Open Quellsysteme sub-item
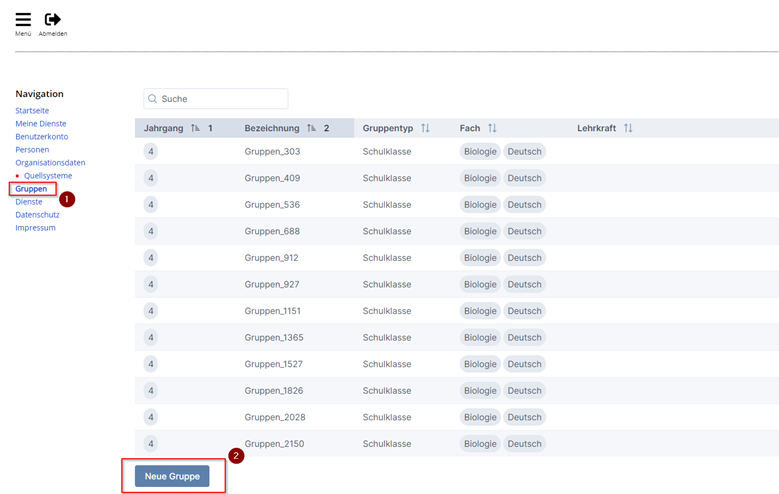The height and width of the screenshot is (494, 779). pyautogui.click(x=48, y=175)
